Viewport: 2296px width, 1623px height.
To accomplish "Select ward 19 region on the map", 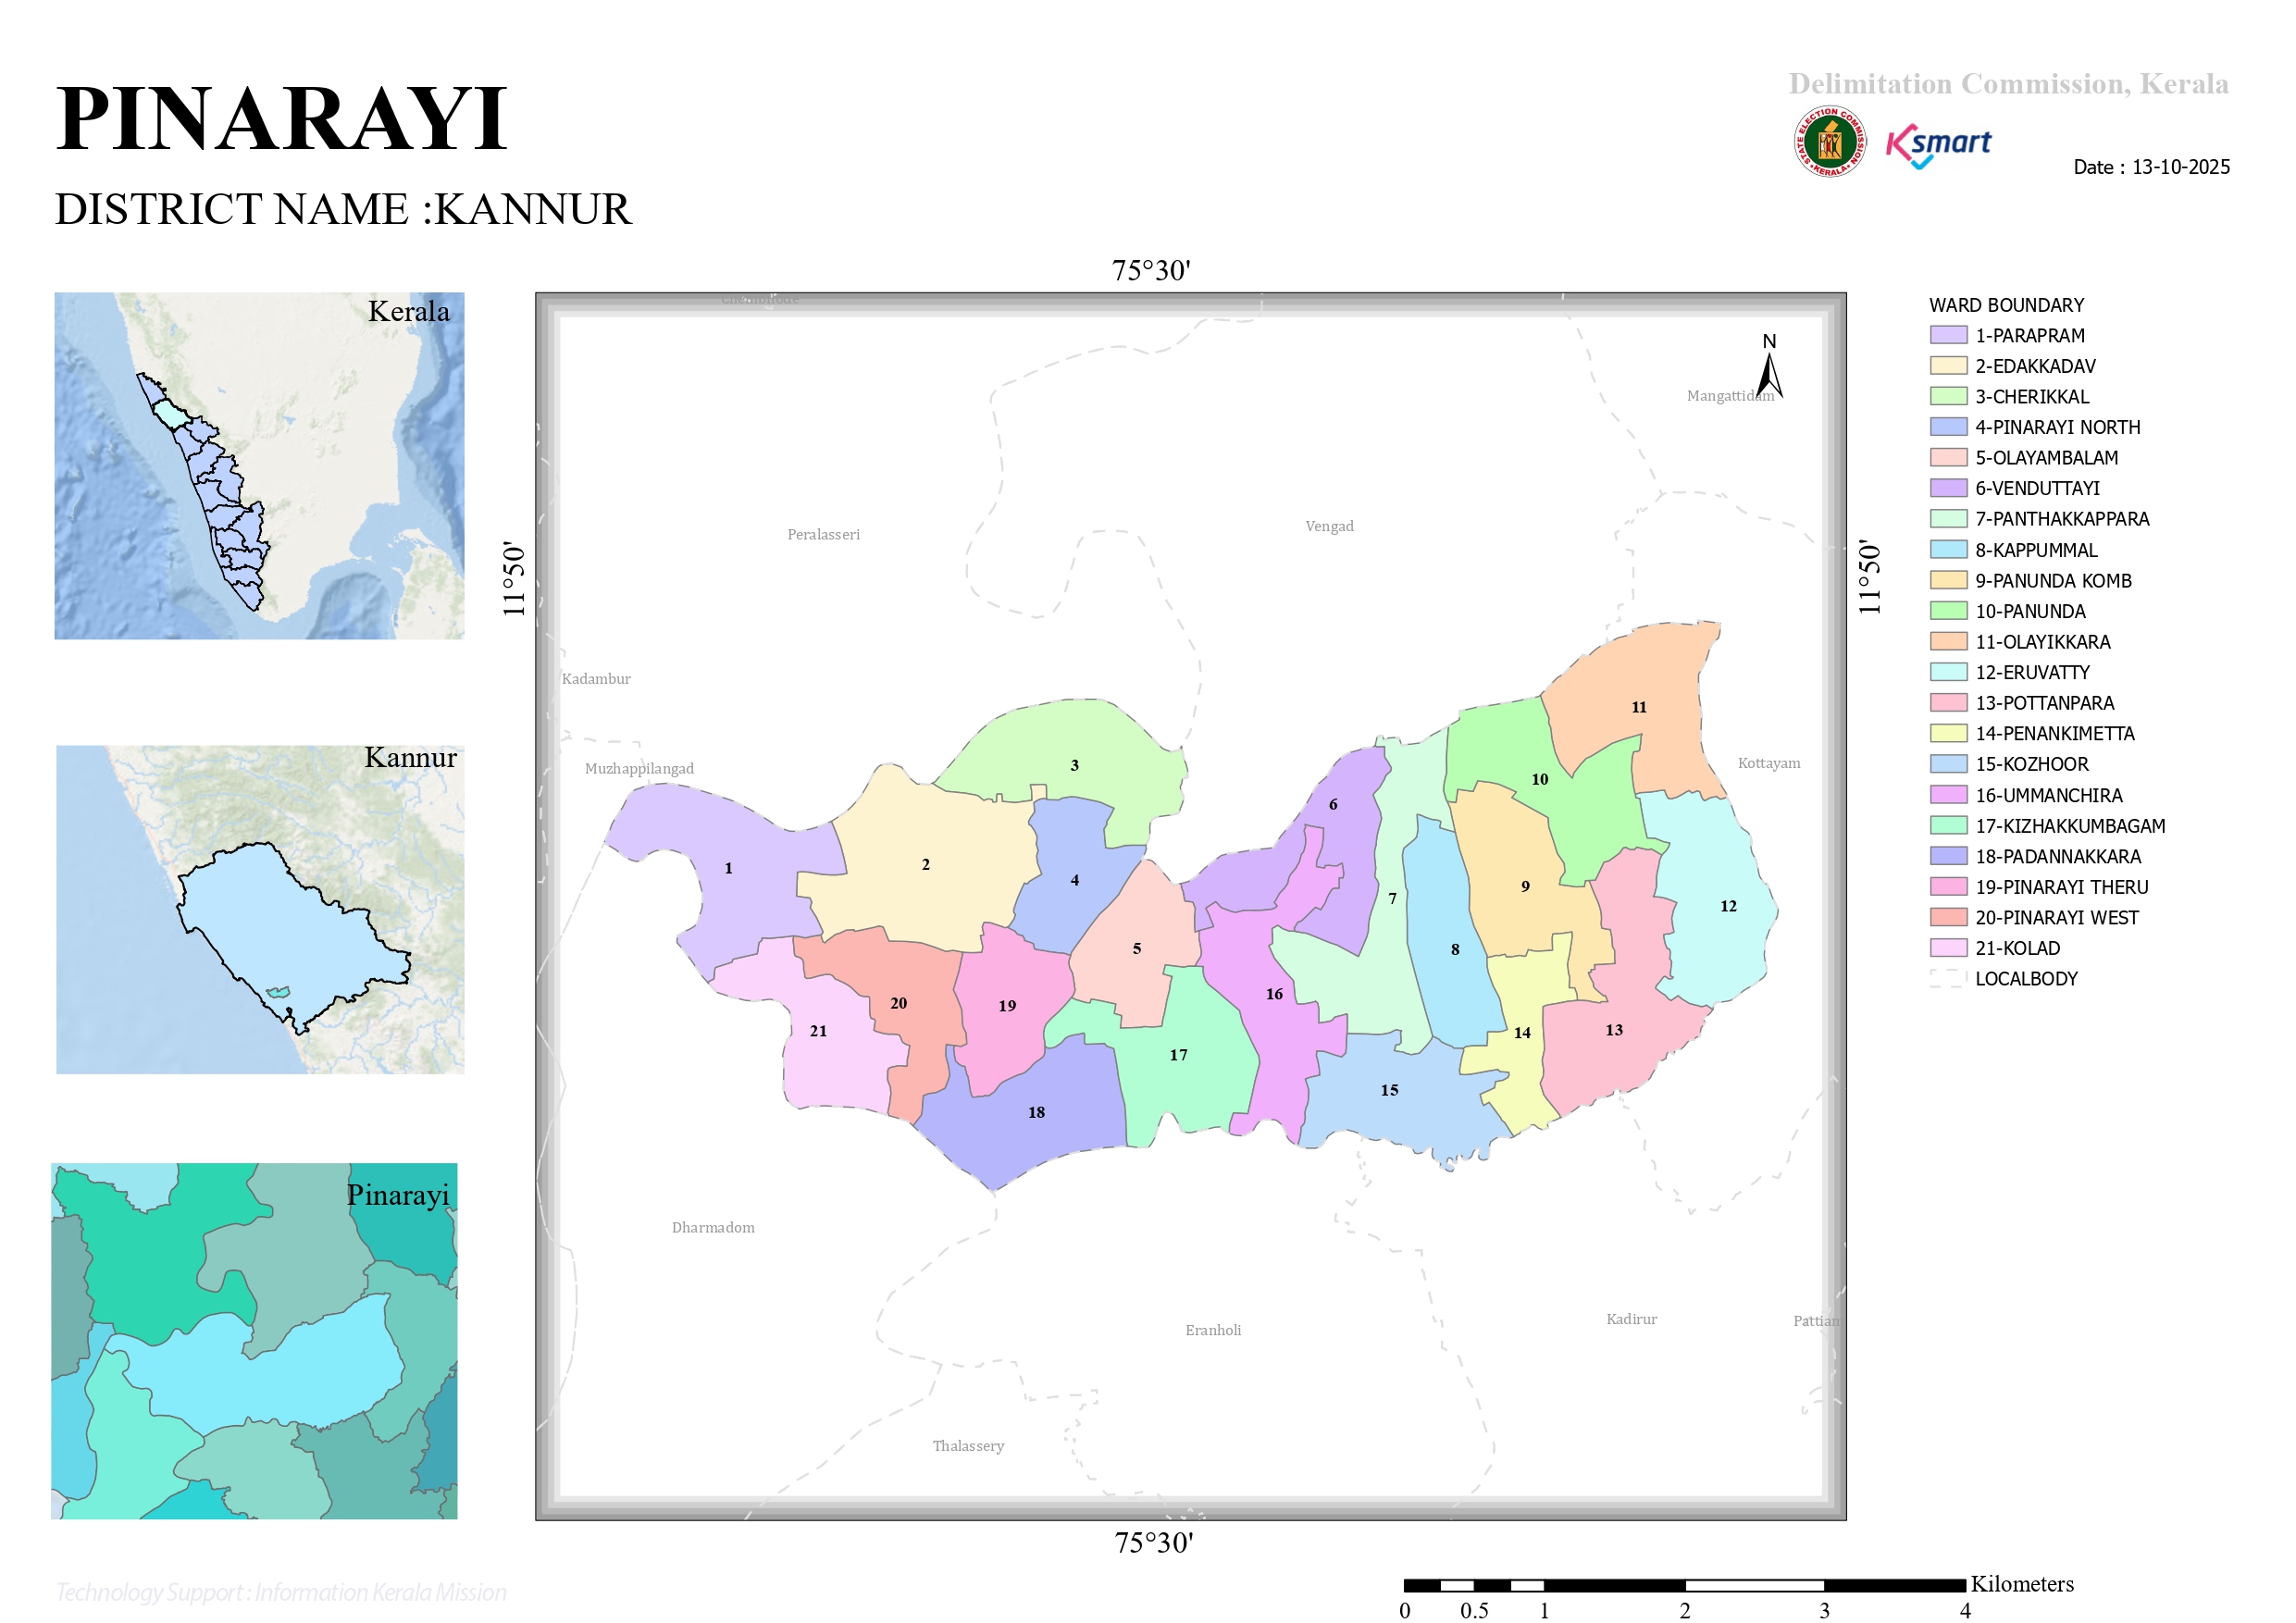I will pyautogui.click(x=1006, y=1006).
